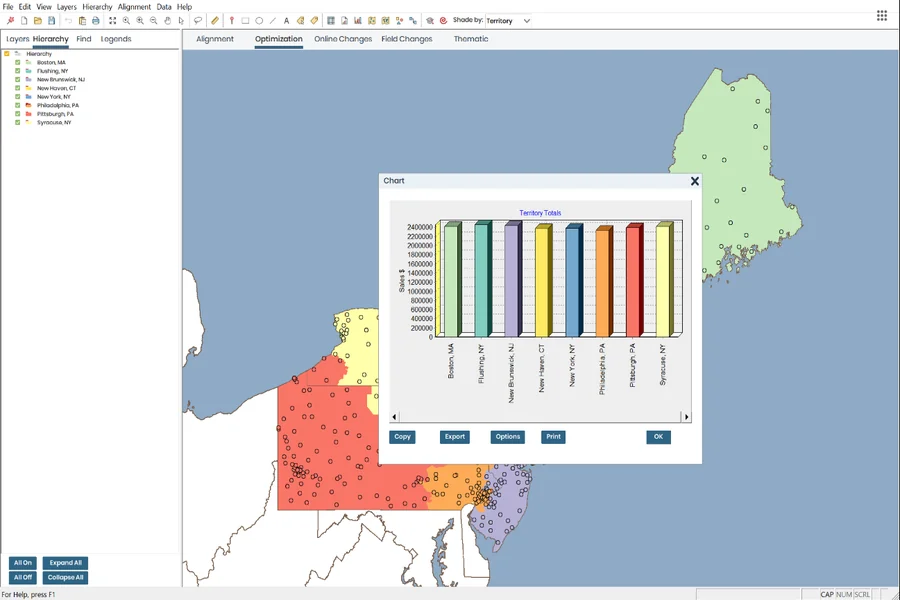Click the Print icon in the toolbar
The image size is (900, 600).
(95, 18)
